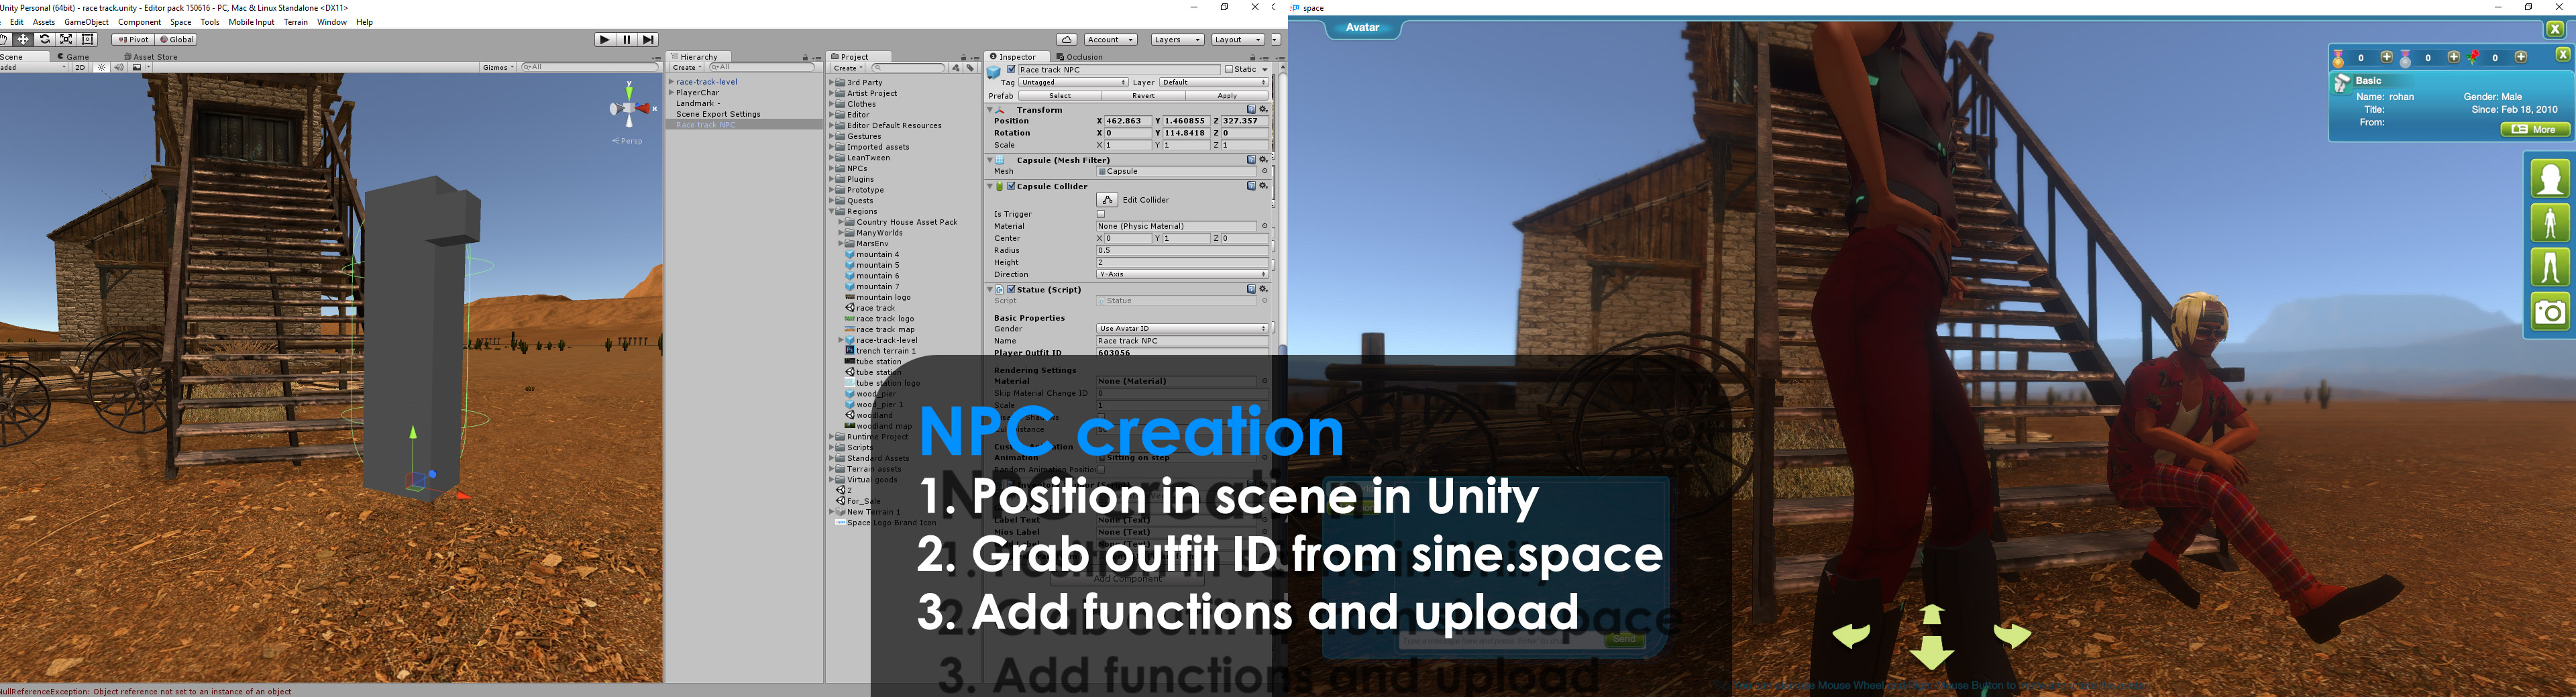
Task: Click the Avatar tab in space window
Action: (x=1363, y=28)
